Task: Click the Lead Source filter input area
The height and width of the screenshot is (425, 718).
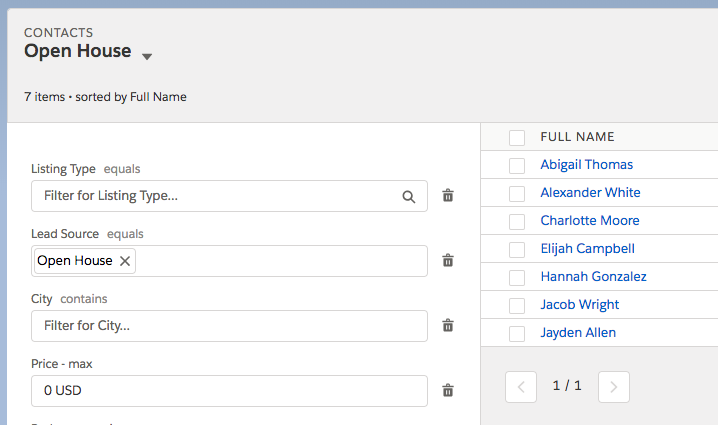Action: (x=229, y=261)
